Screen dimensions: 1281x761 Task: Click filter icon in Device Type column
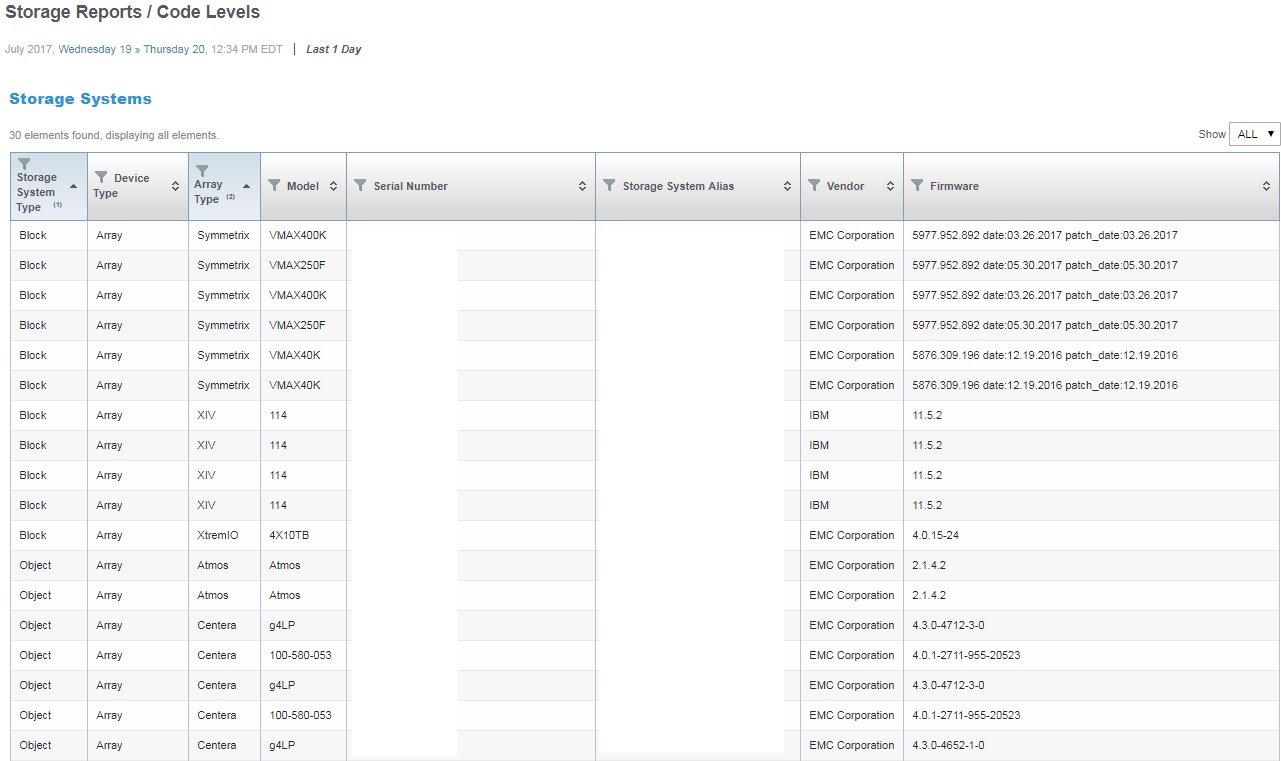pyautogui.click(x=100, y=178)
